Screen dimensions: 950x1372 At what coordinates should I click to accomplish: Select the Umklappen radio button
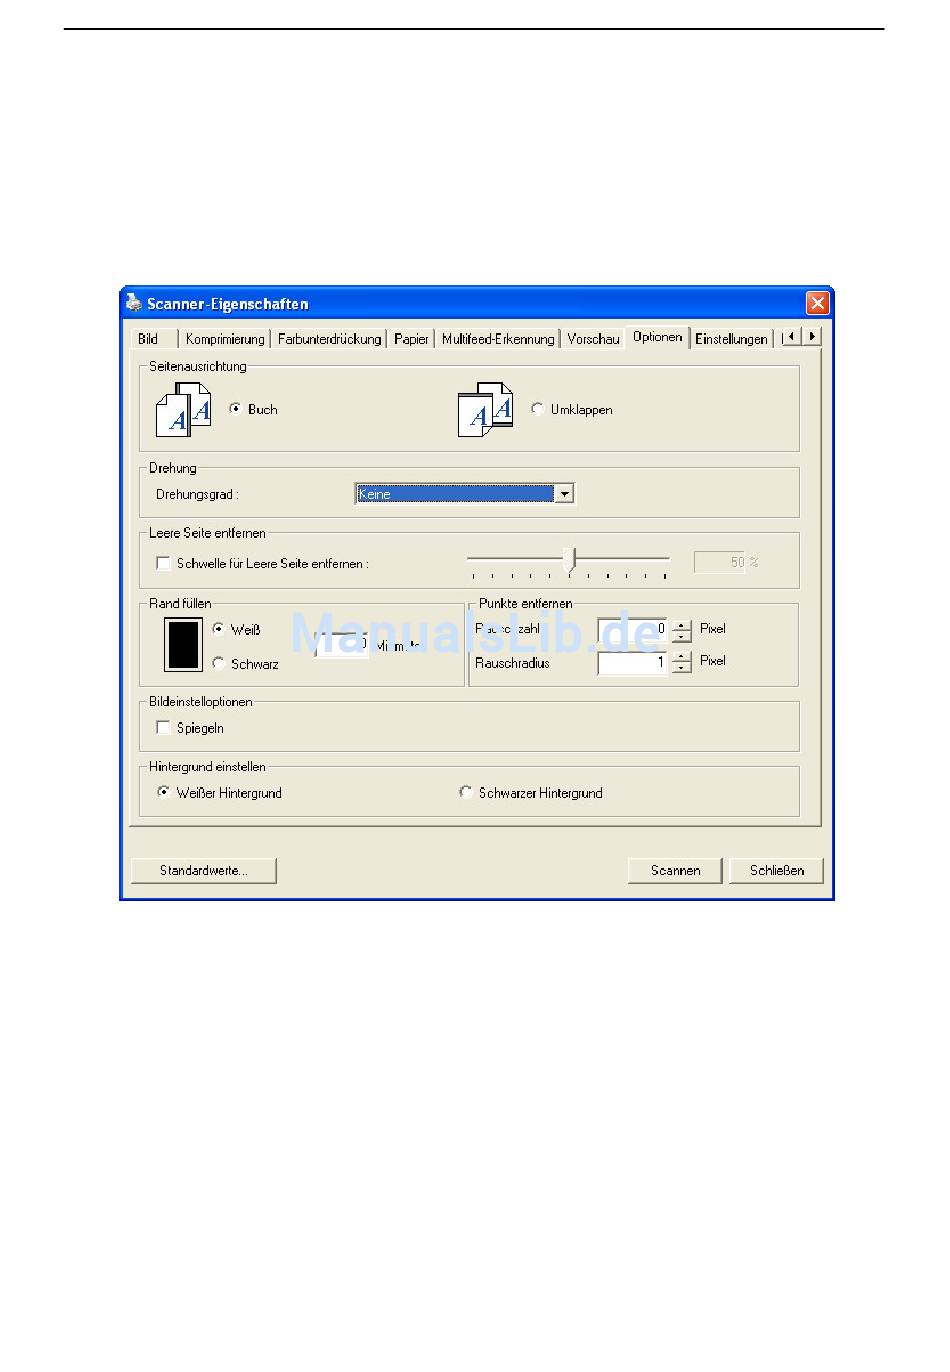coord(537,408)
